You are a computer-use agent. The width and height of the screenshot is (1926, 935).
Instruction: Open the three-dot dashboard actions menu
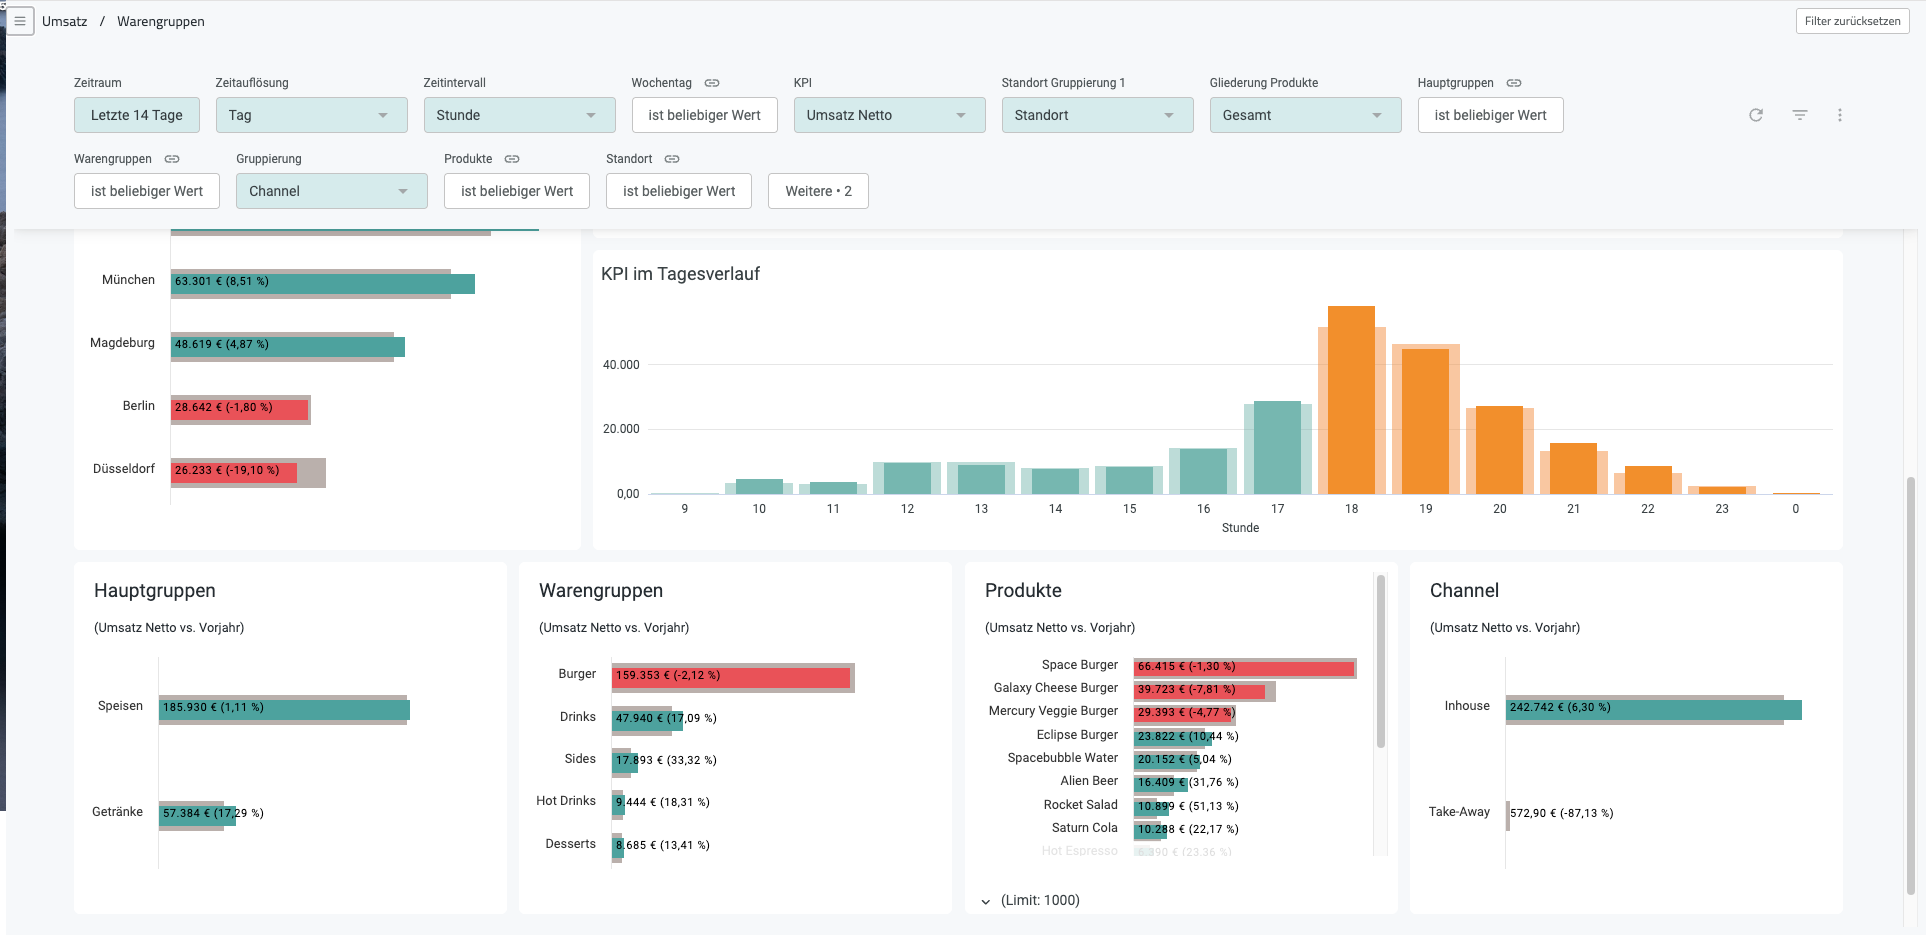pos(1840,115)
